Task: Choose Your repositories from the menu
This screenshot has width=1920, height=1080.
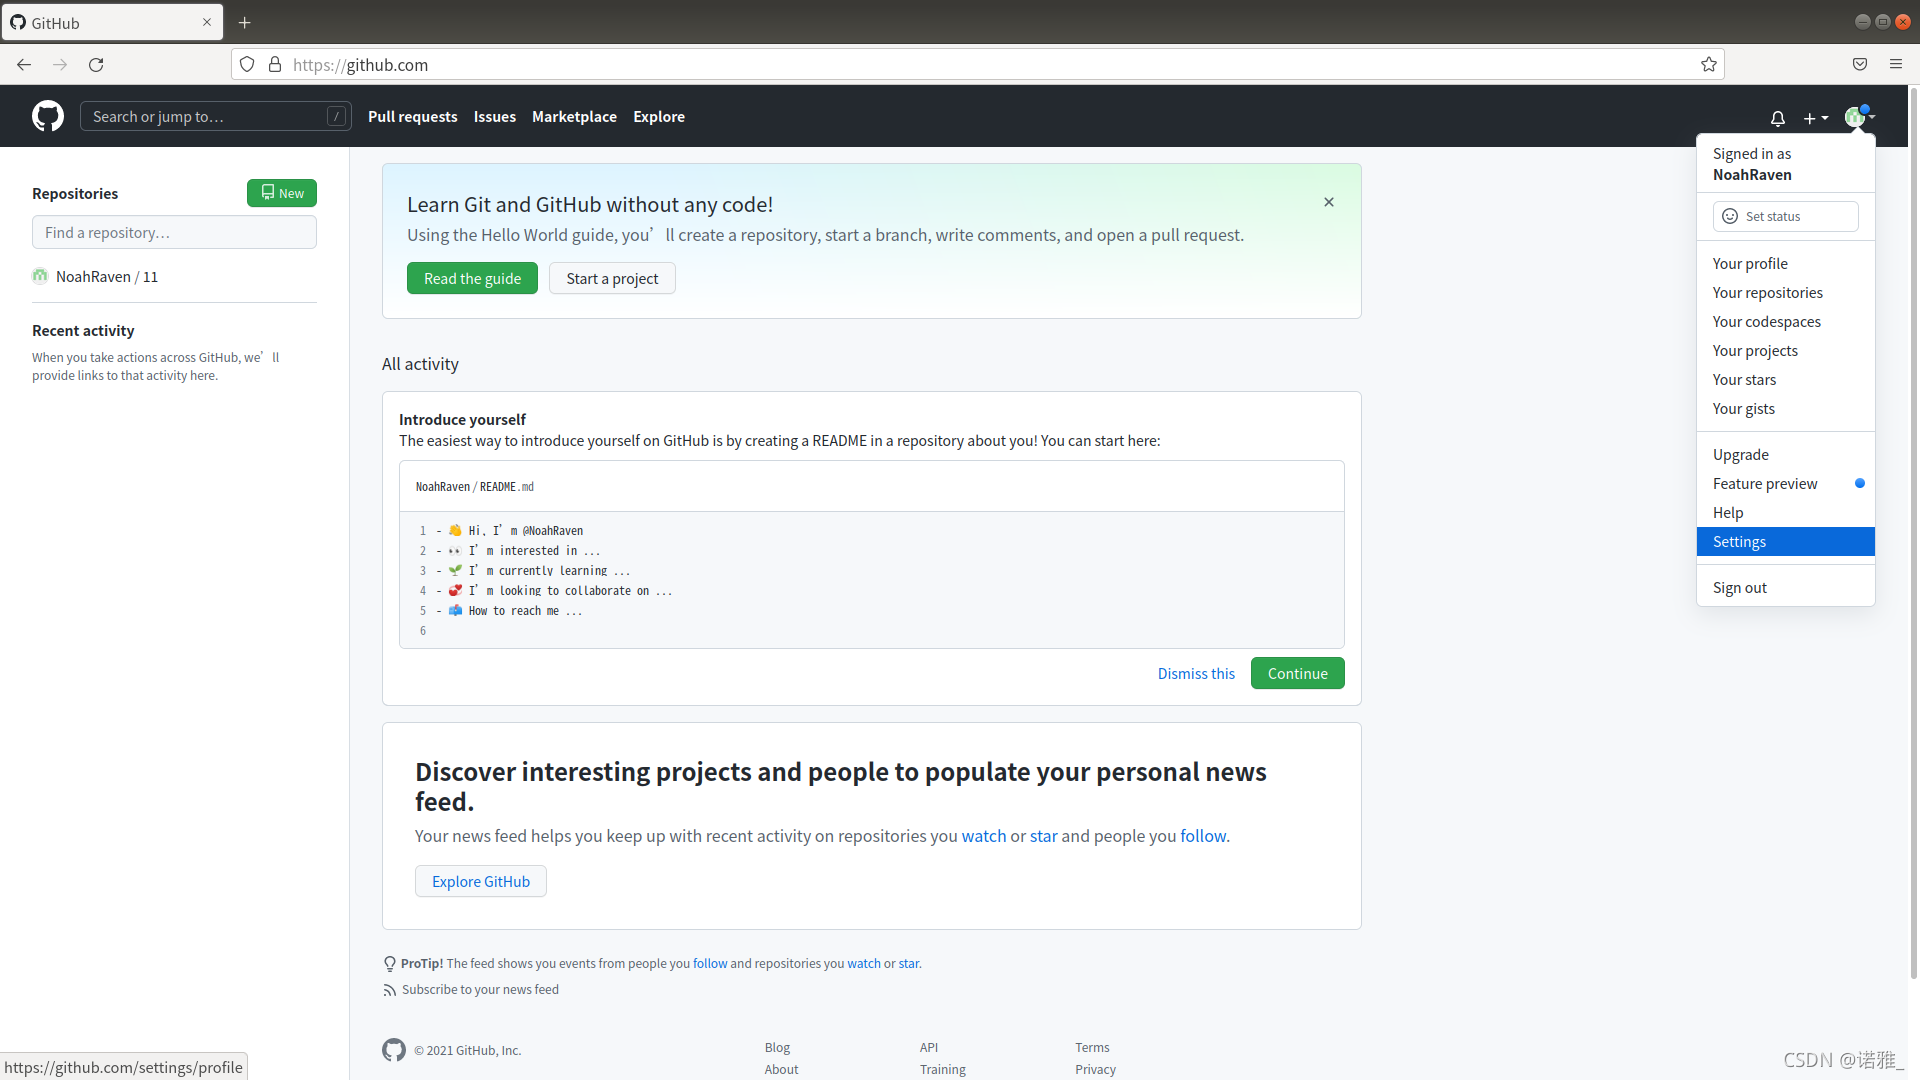Action: pos(1767,293)
